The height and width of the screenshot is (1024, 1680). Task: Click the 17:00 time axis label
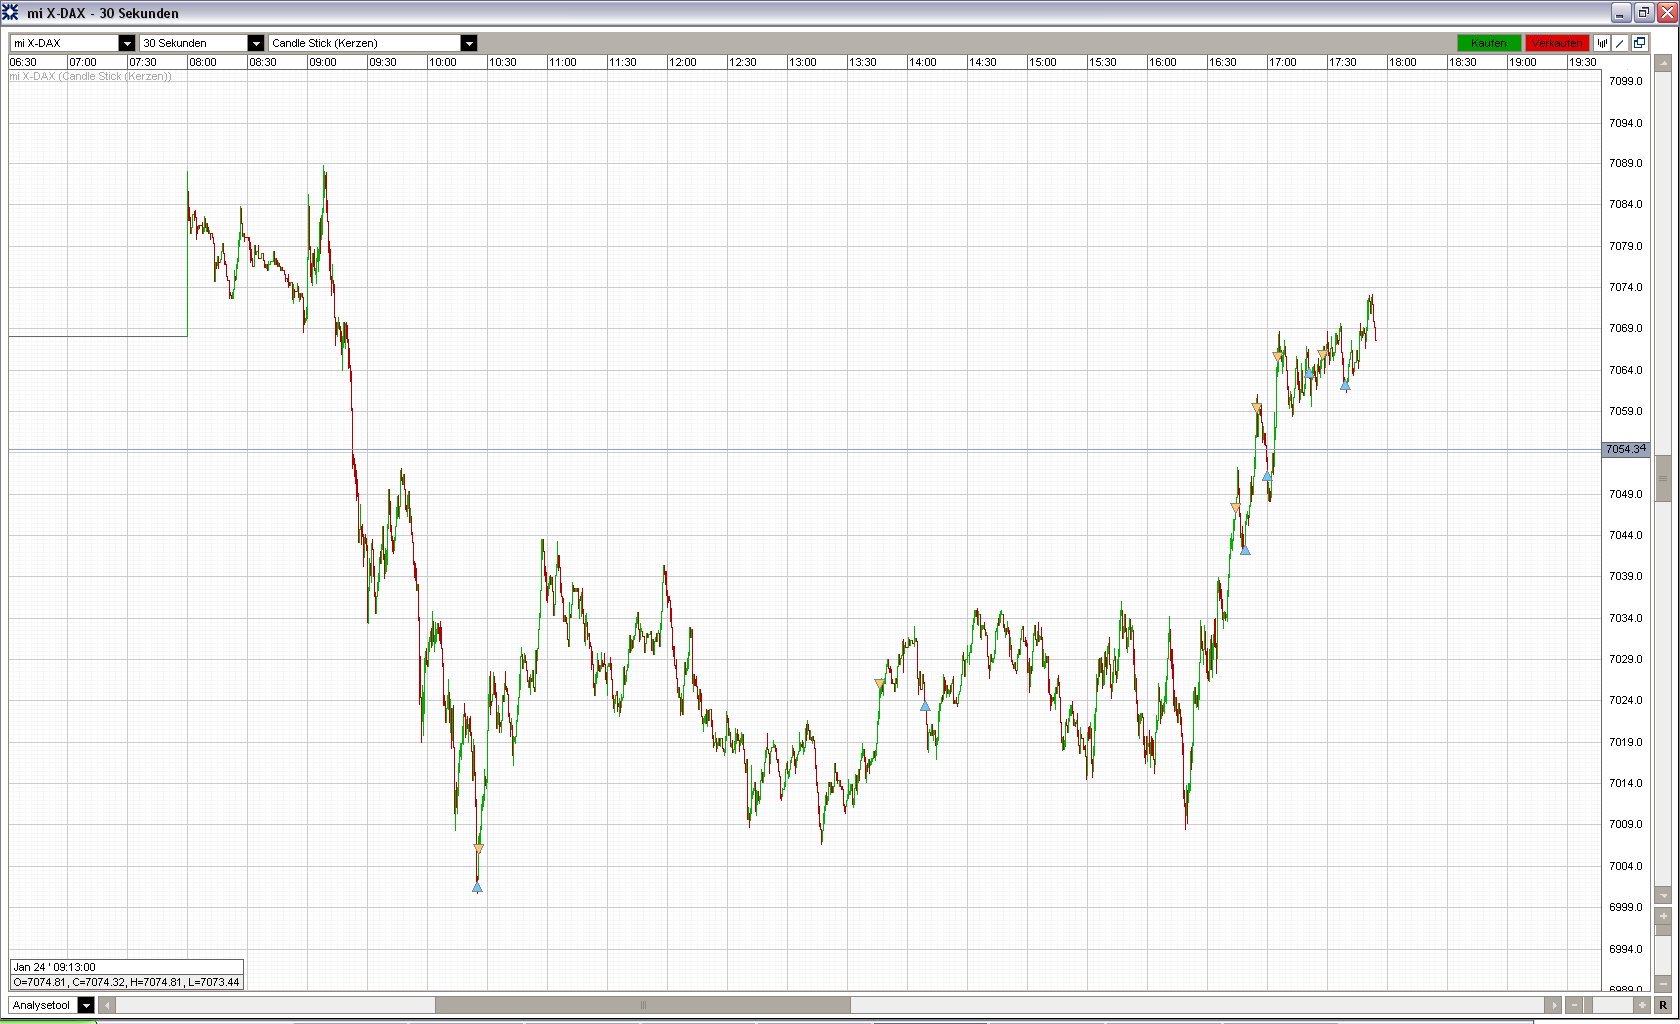click(1283, 62)
